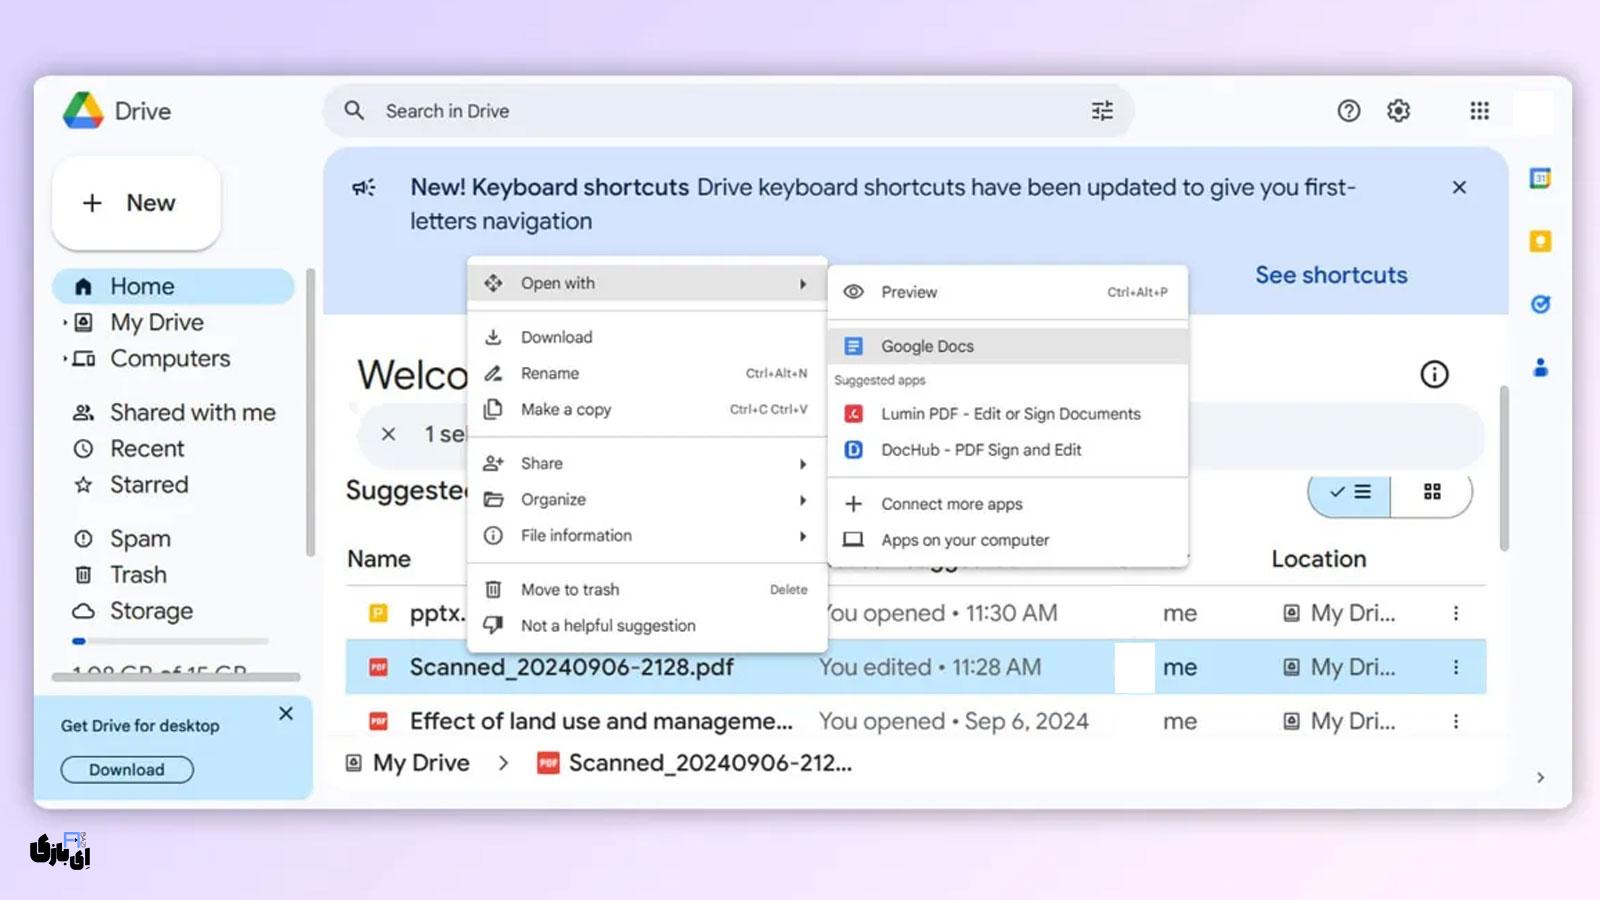Select Lumin PDF - Edit or Sign Documents
Viewport: 1600px width, 900px height.
point(1008,414)
